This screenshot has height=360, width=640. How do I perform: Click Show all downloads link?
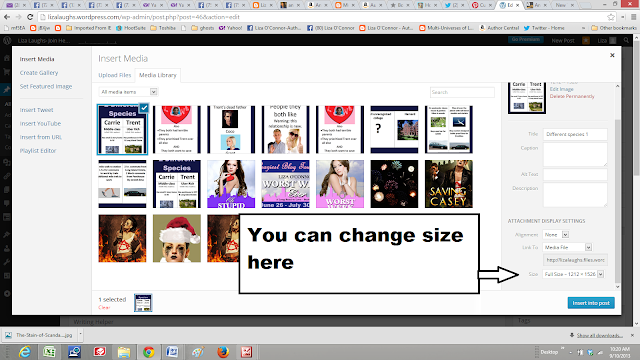(599, 335)
